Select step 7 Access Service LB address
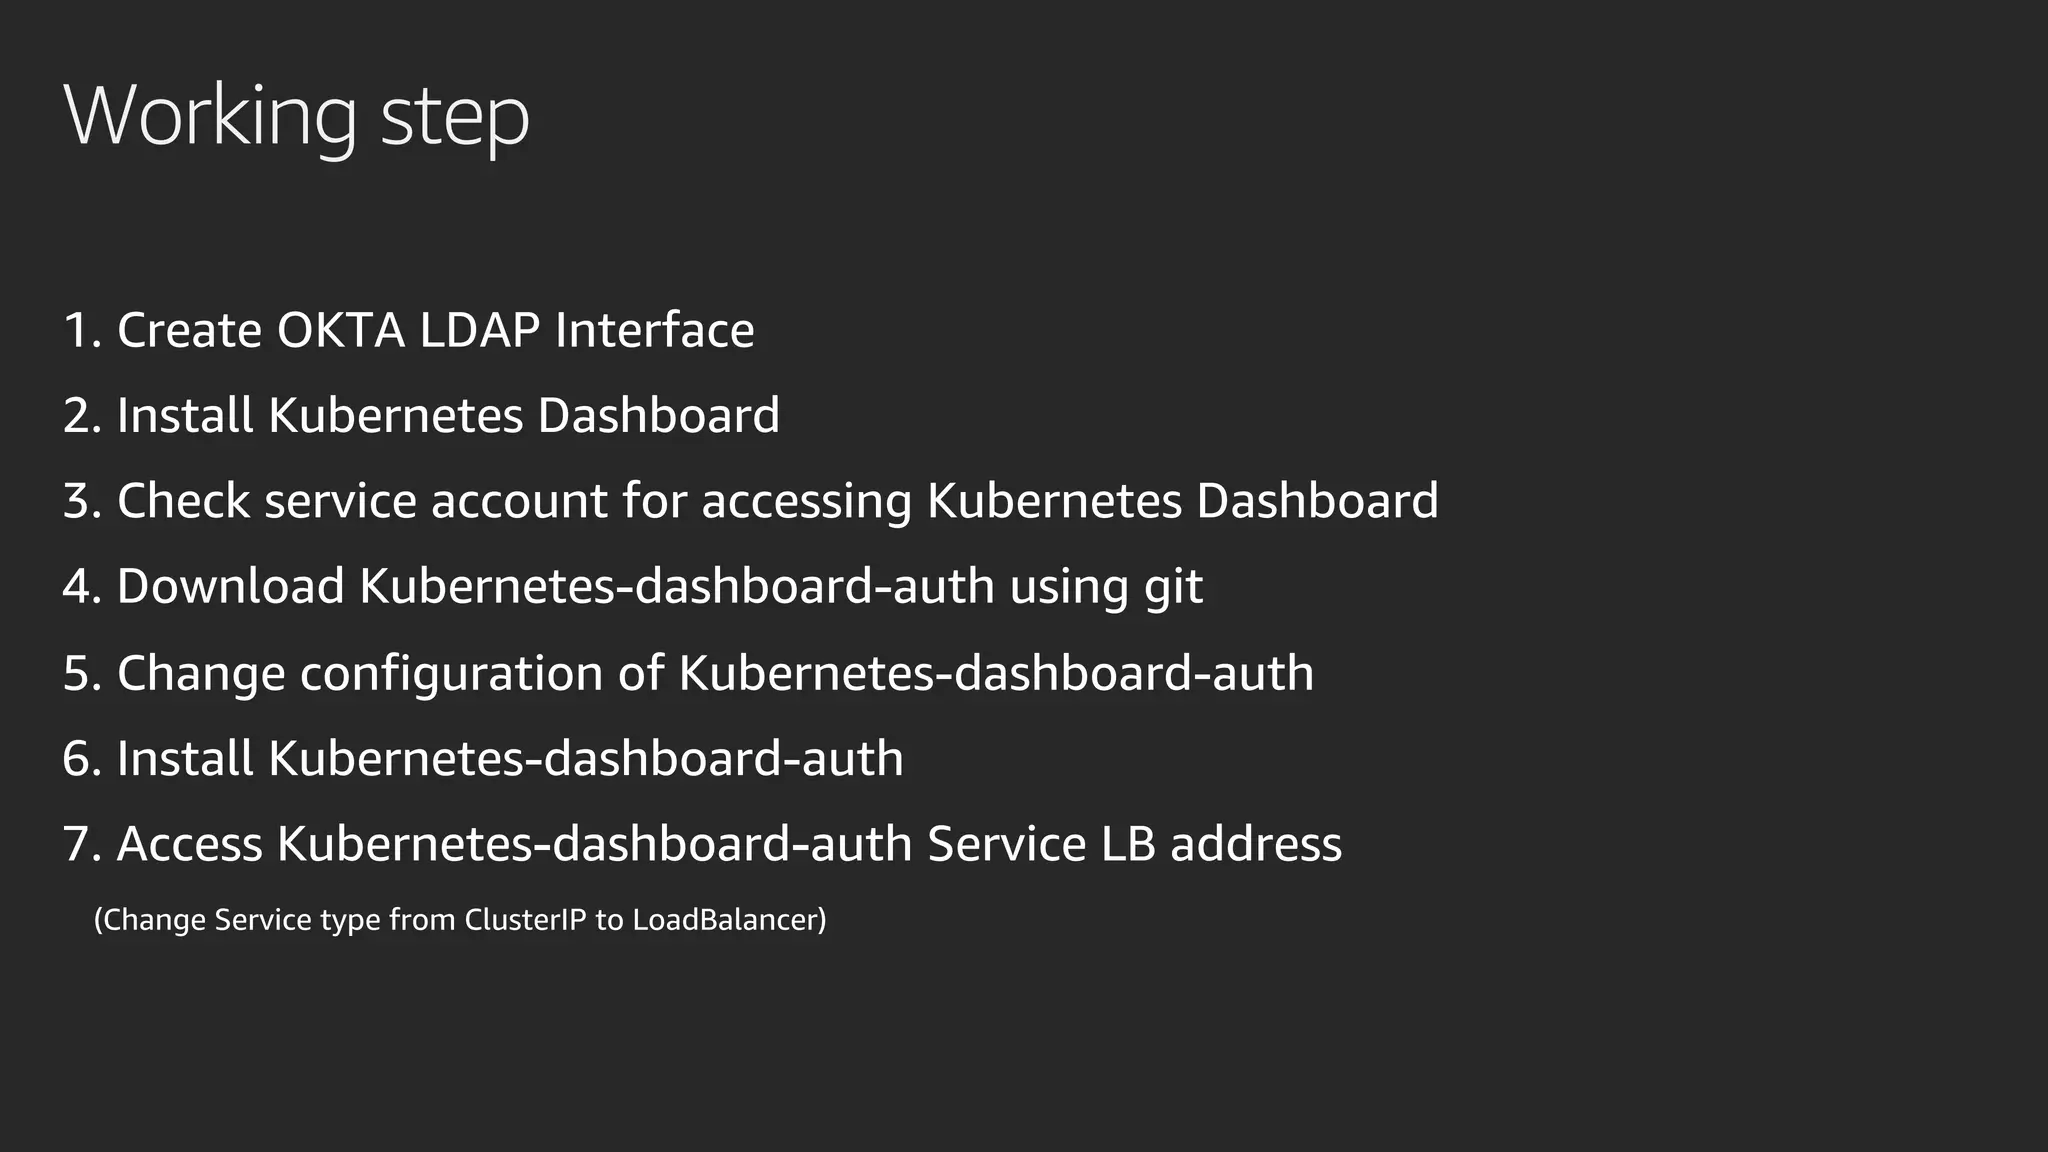 point(702,844)
